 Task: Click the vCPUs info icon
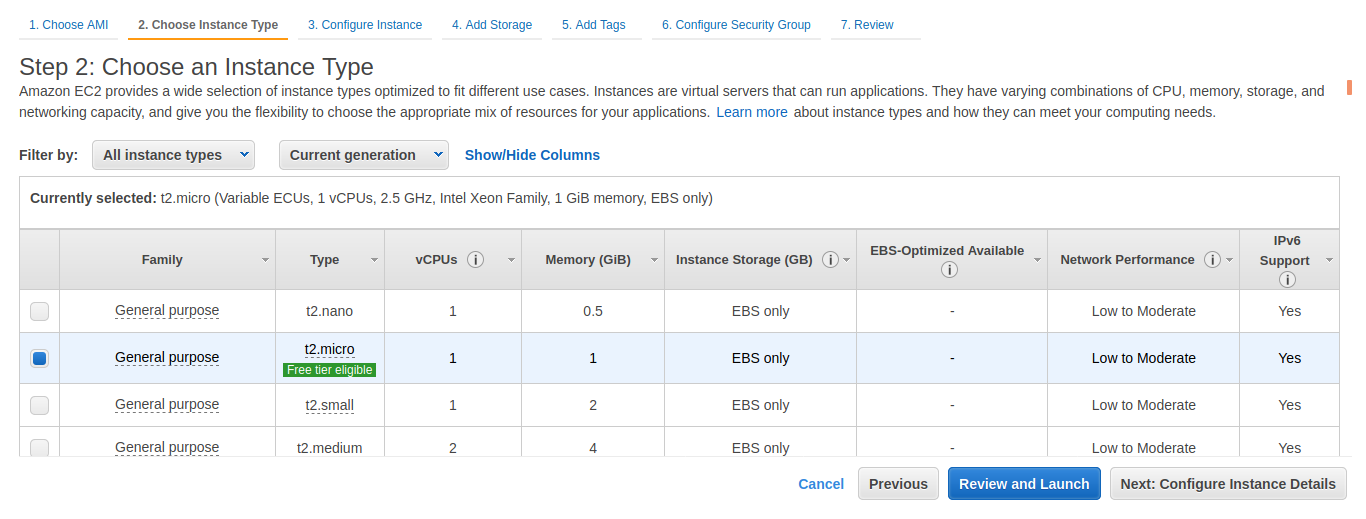click(x=476, y=260)
